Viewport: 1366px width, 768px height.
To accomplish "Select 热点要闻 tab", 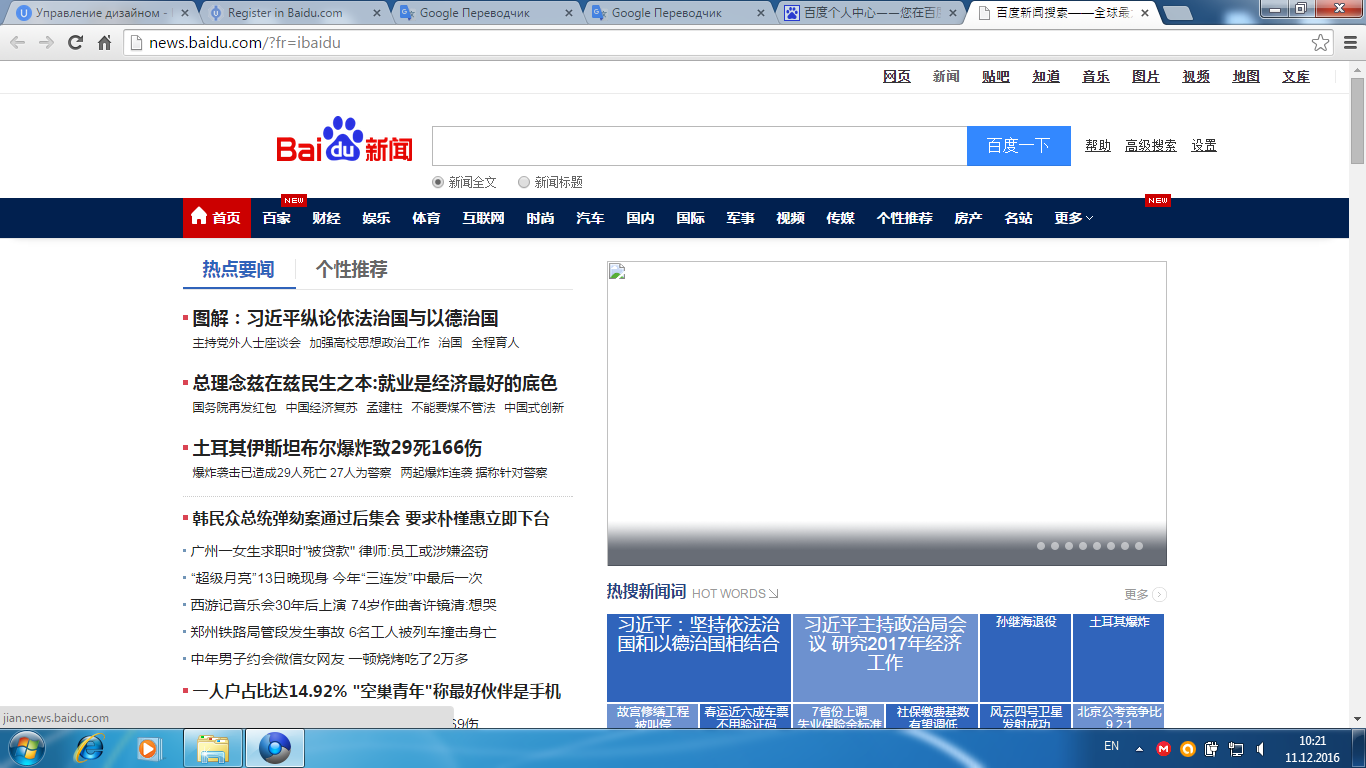I will [238, 269].
